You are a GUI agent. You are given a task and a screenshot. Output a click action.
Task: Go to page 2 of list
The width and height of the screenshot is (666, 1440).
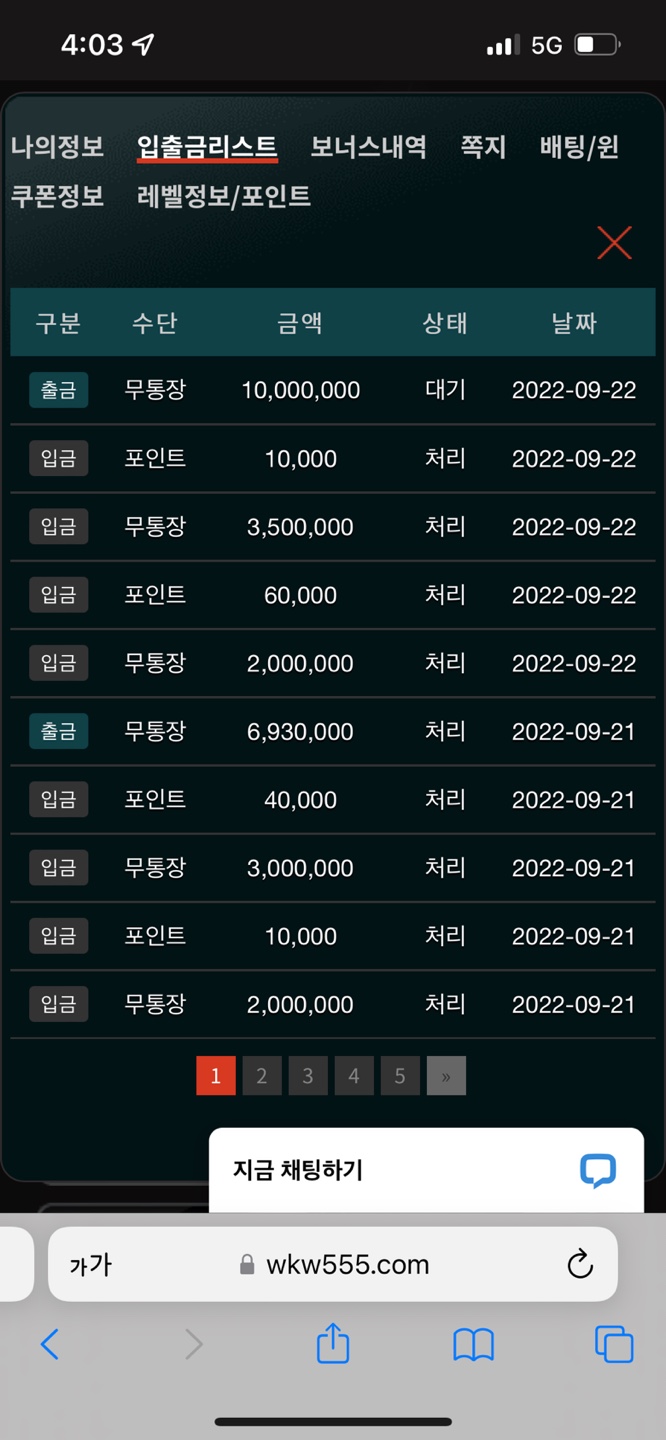[262, 1076]
